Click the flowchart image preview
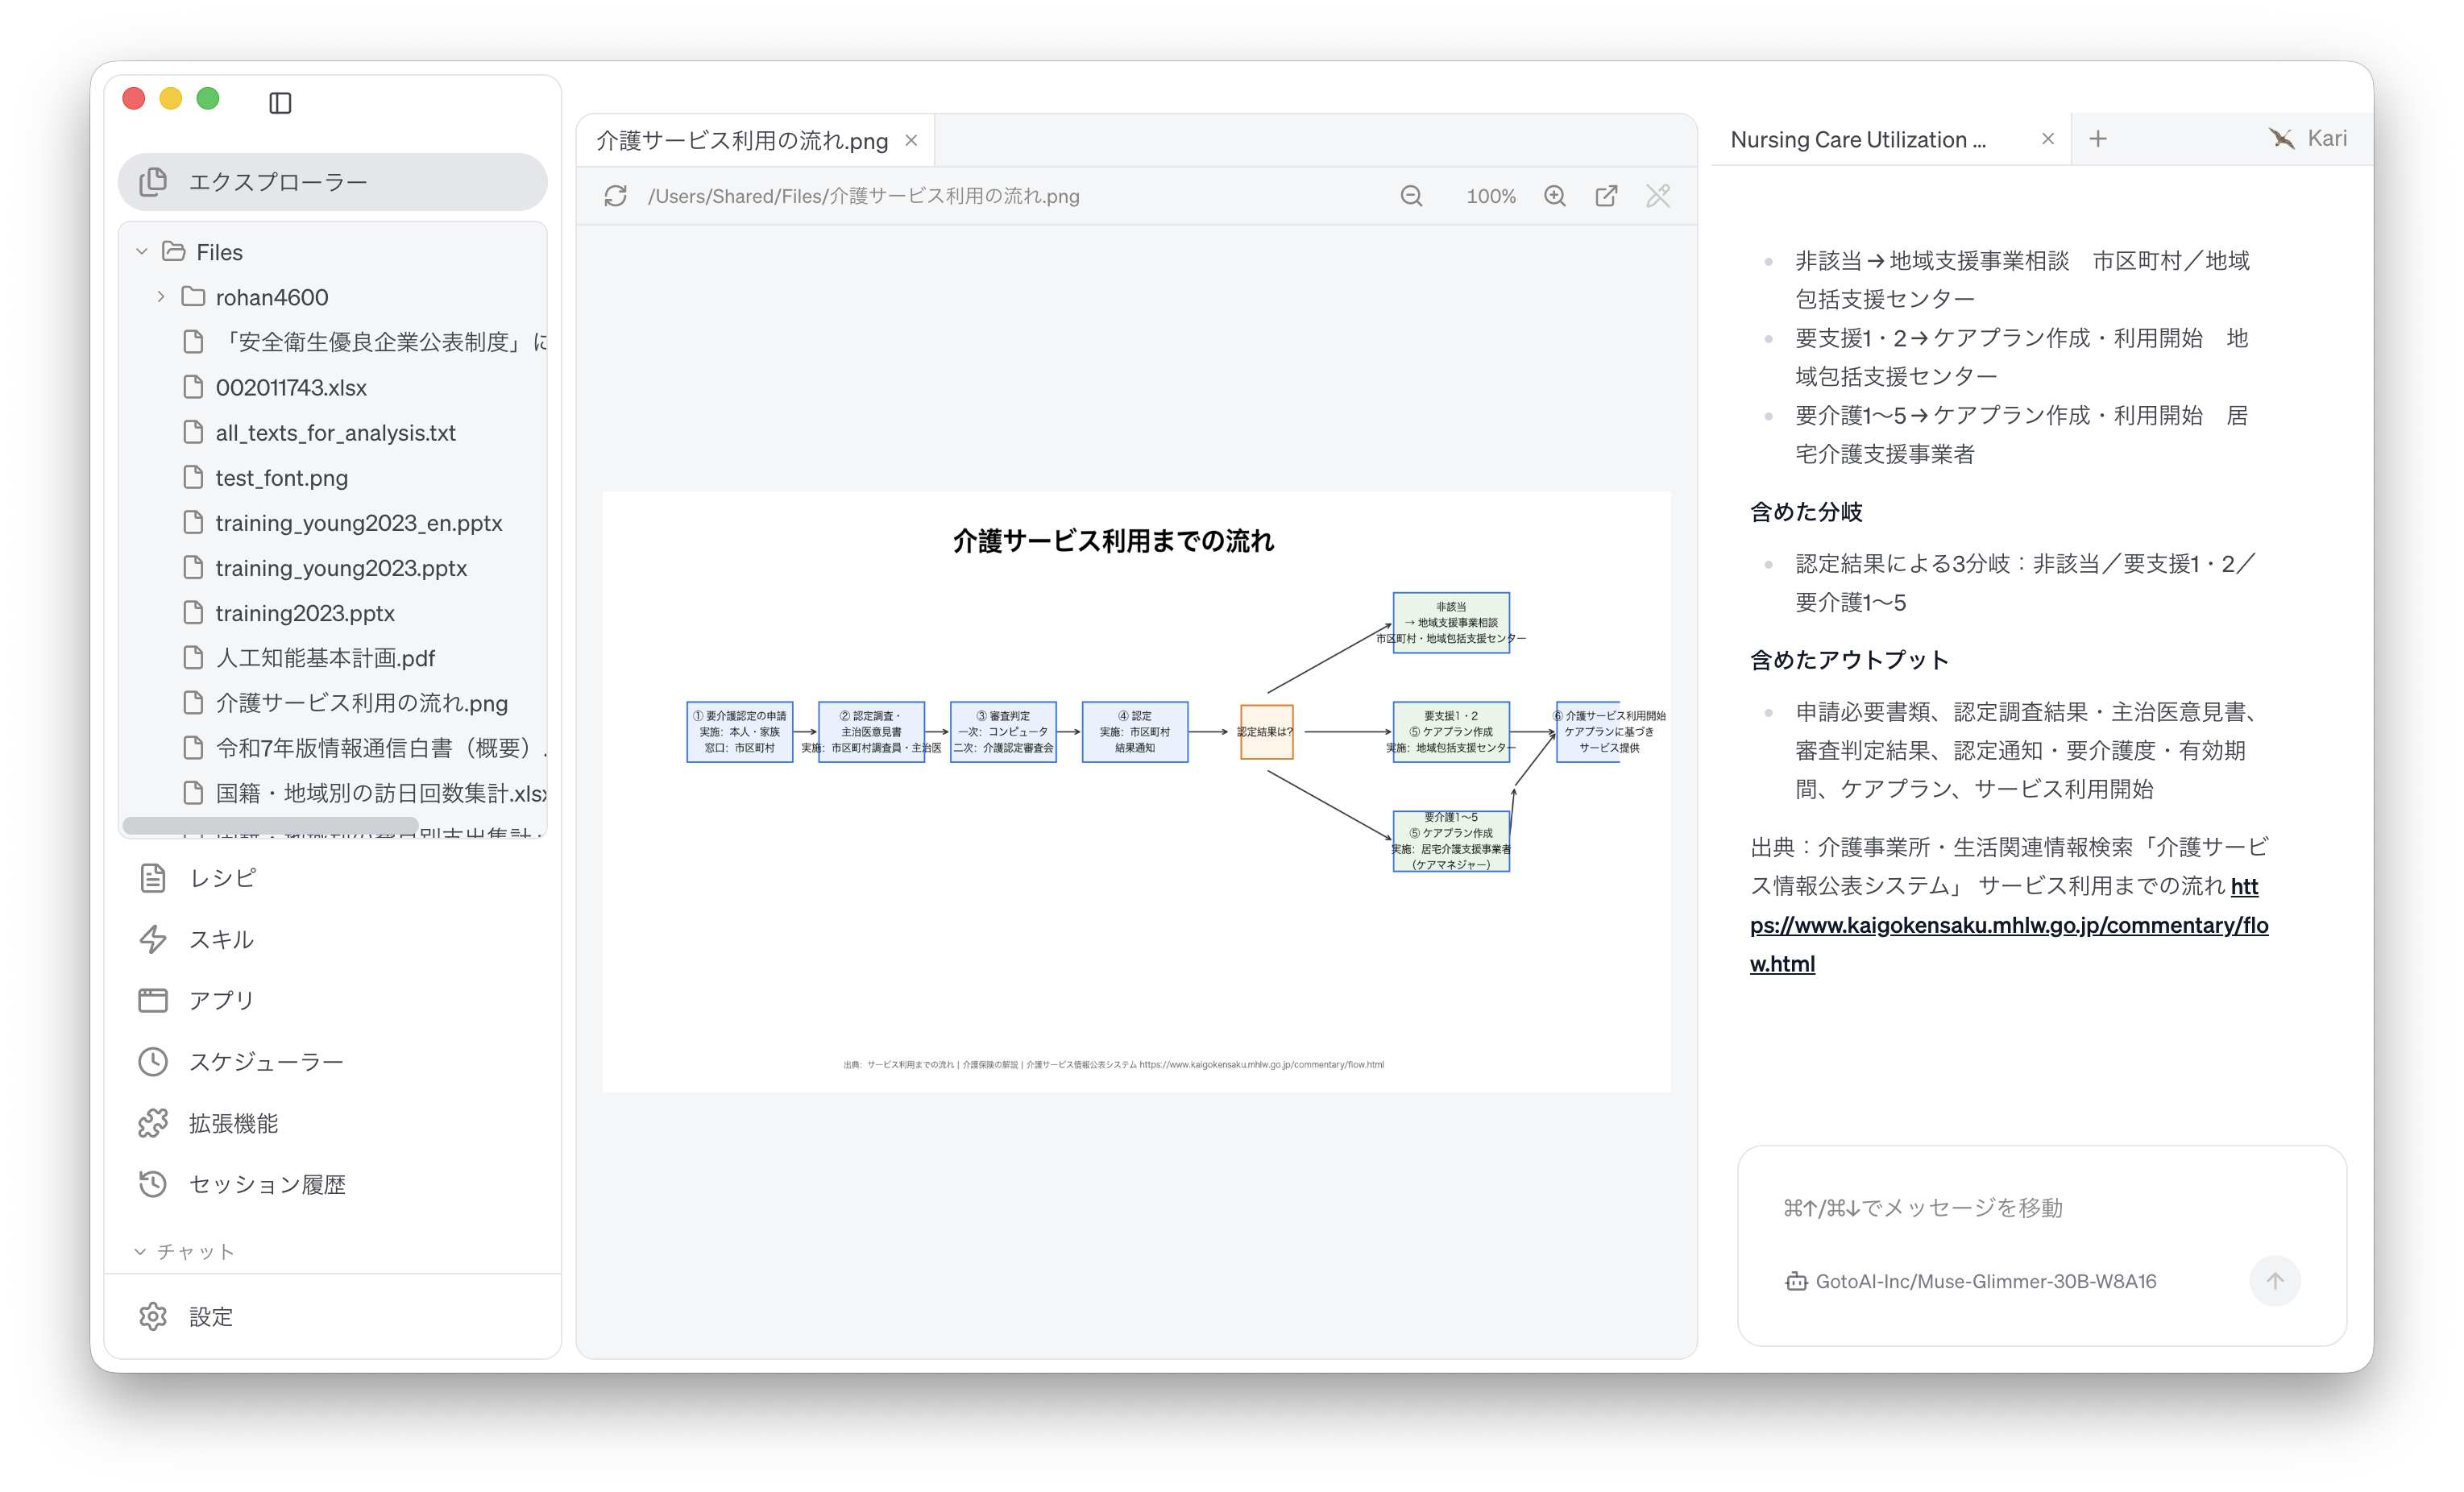Viewport: 2464px width, 1492px height. (x=1136, y=791)
